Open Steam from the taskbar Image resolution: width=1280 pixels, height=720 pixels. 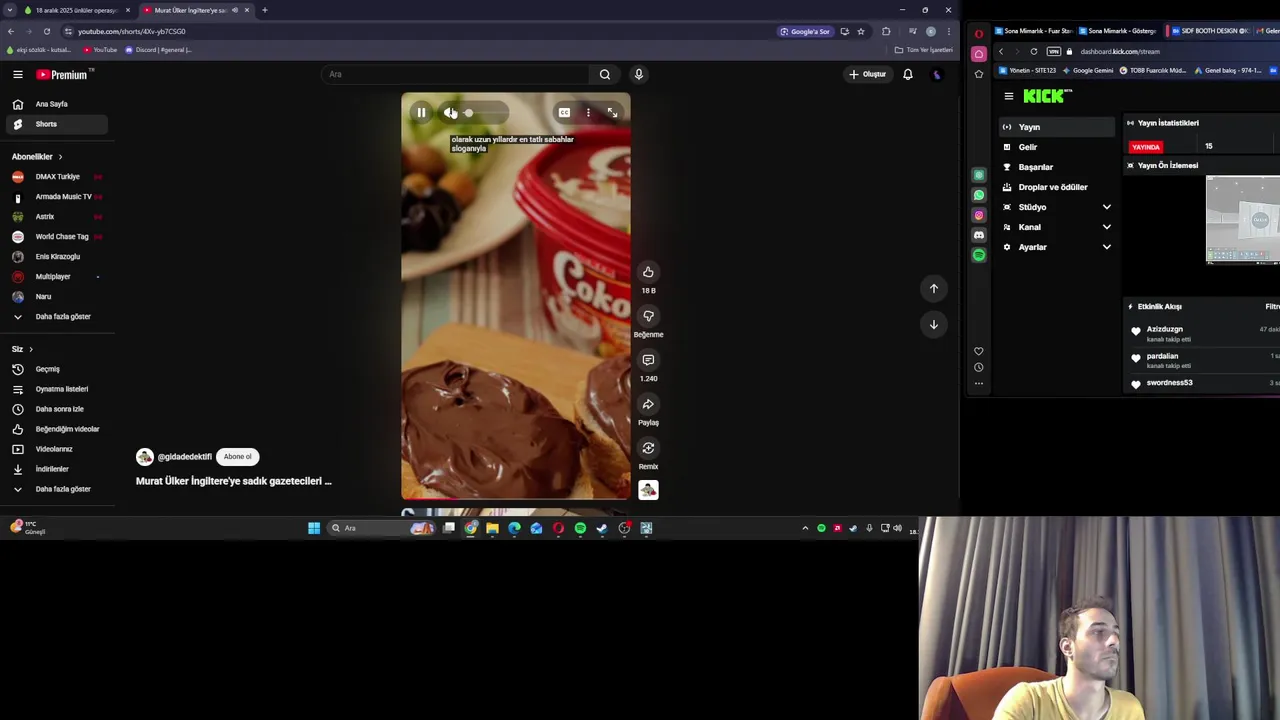pyautogui.click(x=602, y=528)
